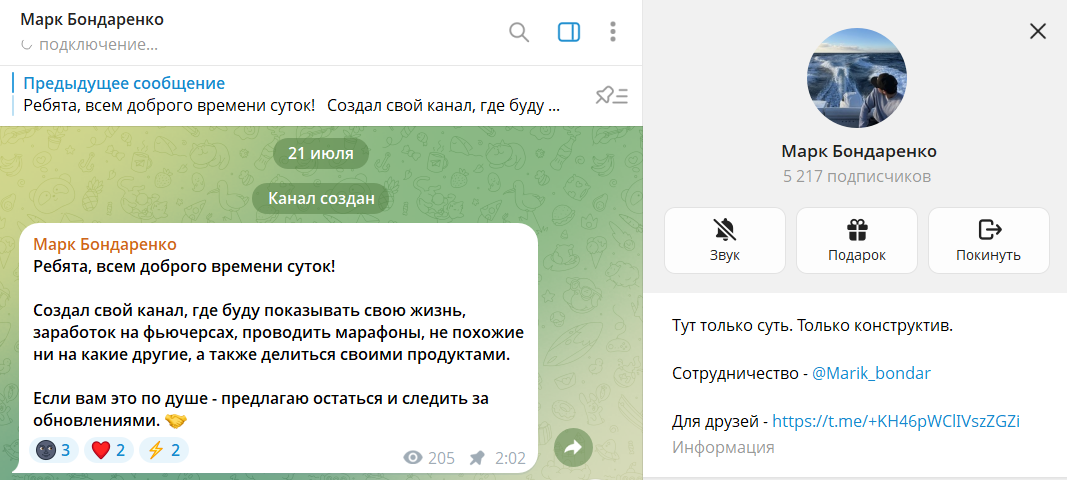This screenshot has width=1067, height=480.
Task: Click the pin icon beside 2:02 time
Action: [477, 458]
